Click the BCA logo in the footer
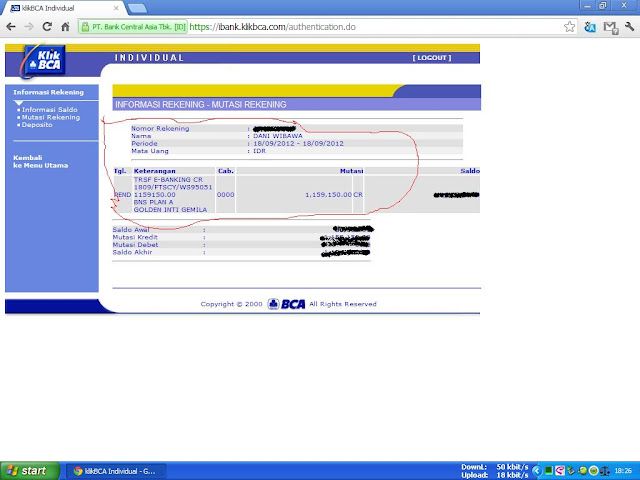Image resolution: width=640 pixels, height=480 pixels. 287,304
